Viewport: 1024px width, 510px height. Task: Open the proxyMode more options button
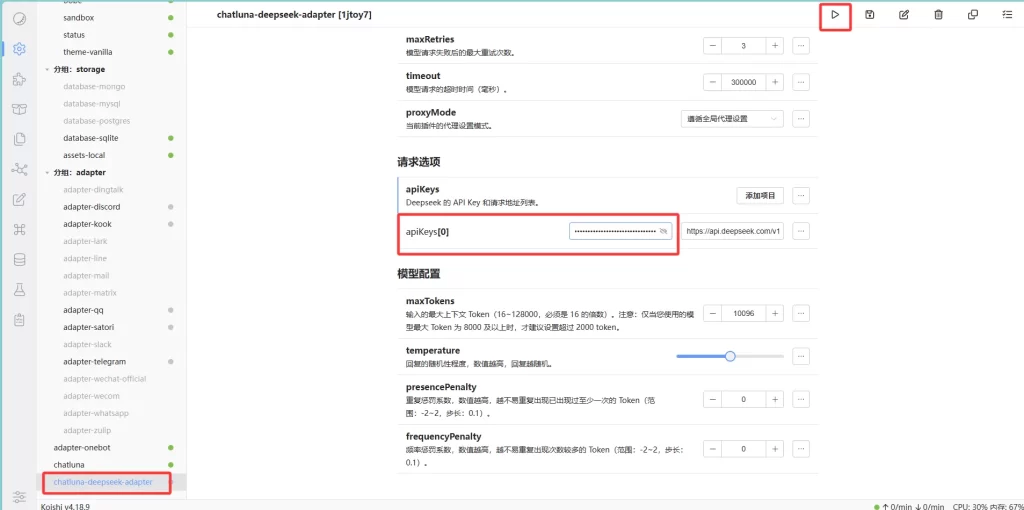tap(801, 119)
